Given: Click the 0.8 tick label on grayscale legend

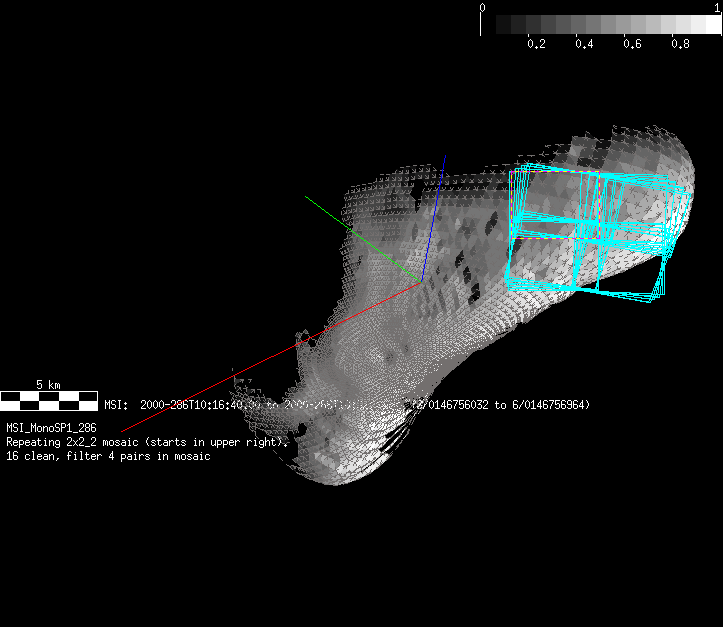Looking at the screenshot, I should (680, 44).
